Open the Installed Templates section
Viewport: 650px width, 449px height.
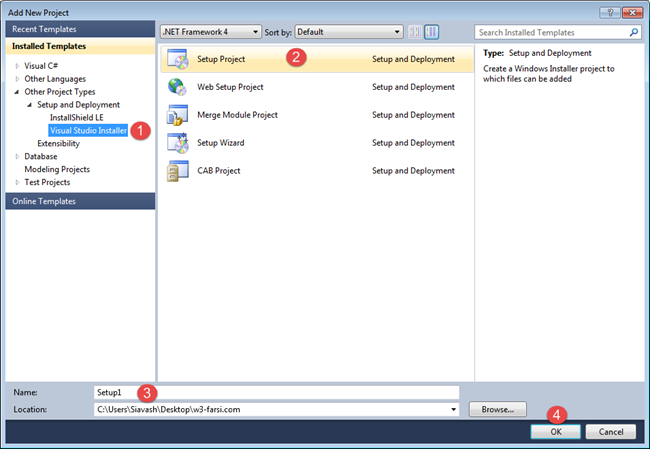pyautogui.click(x=80, y=46)
